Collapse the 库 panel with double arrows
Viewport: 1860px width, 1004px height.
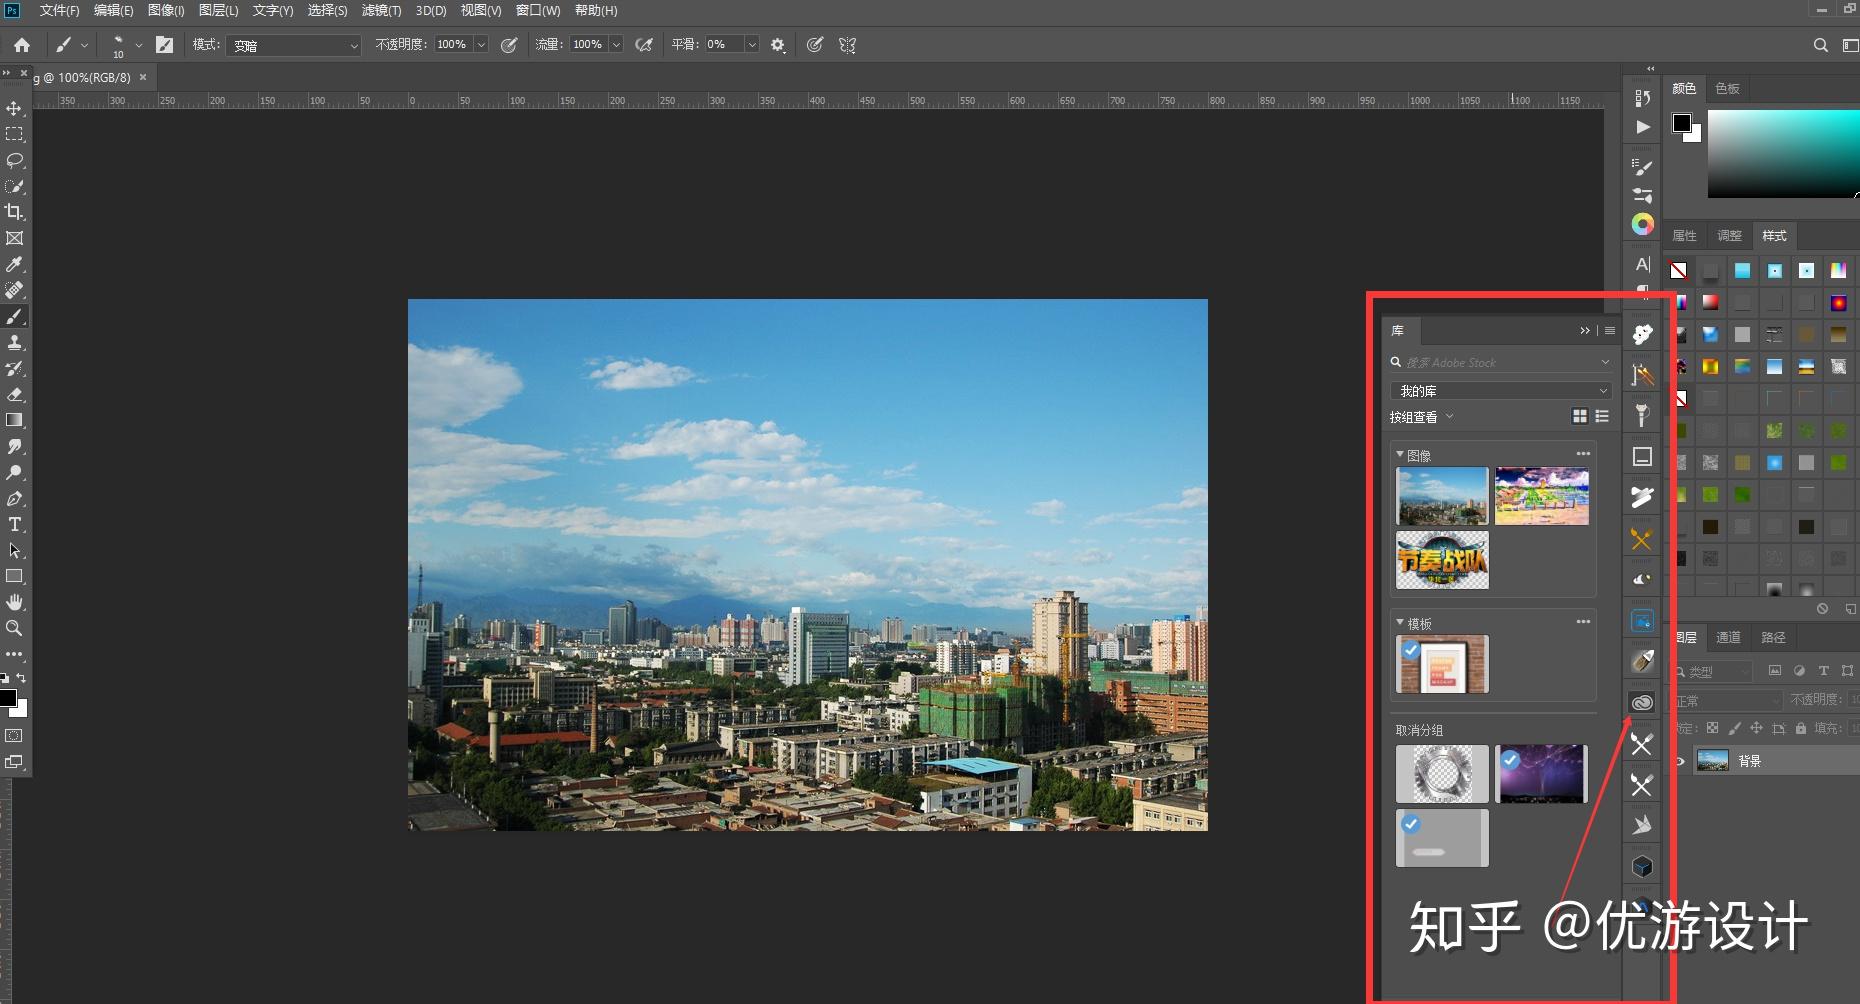point(1585,330)
